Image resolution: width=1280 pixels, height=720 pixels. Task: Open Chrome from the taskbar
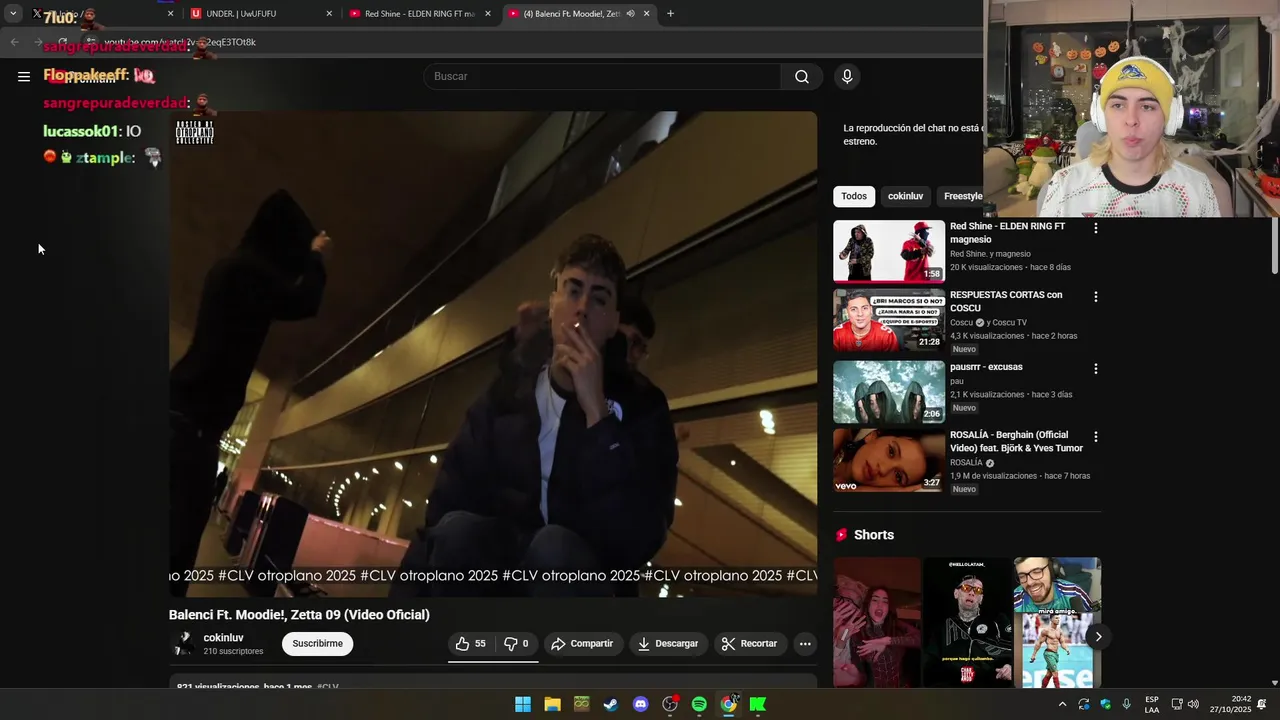point(729,704)
